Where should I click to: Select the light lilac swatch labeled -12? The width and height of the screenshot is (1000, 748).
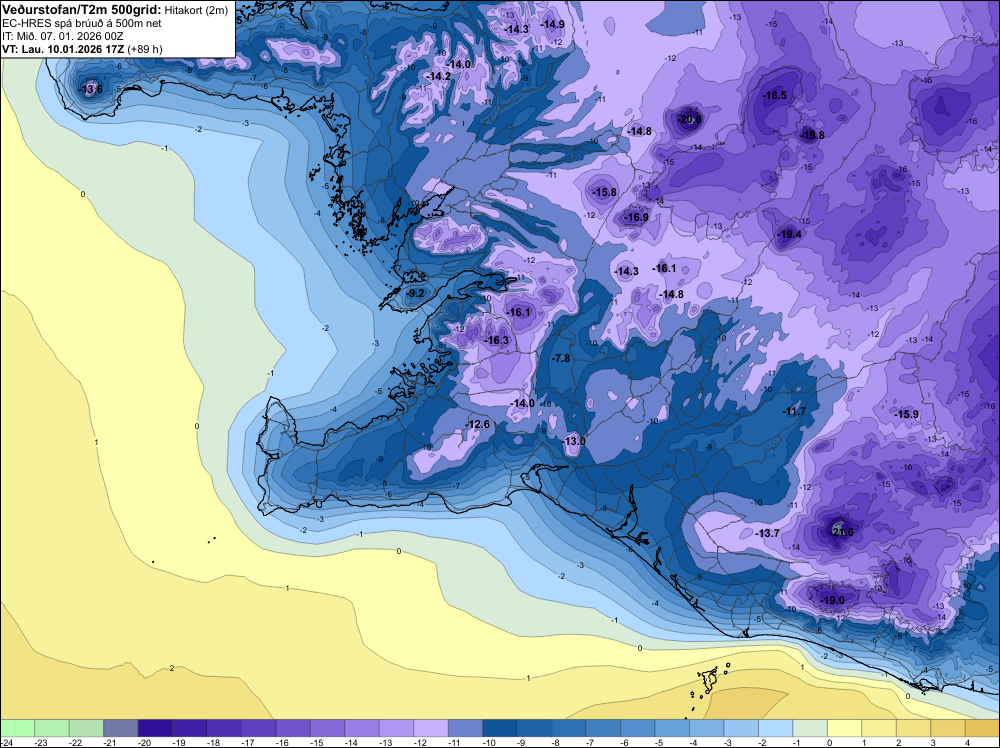click(430, 728)
